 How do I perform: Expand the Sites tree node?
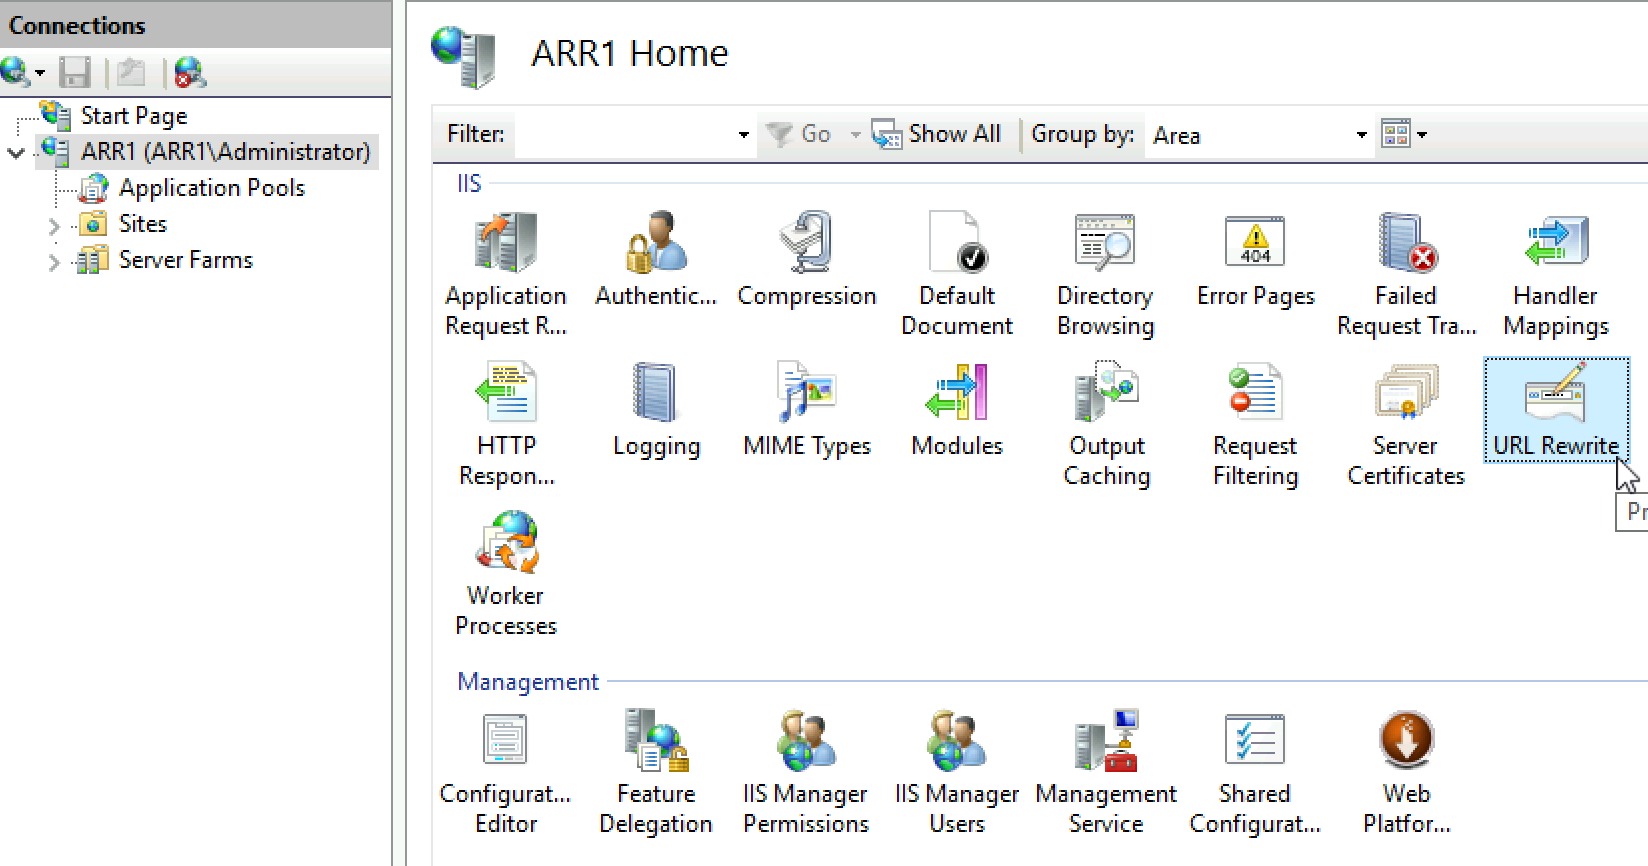[x=54, y=226]
